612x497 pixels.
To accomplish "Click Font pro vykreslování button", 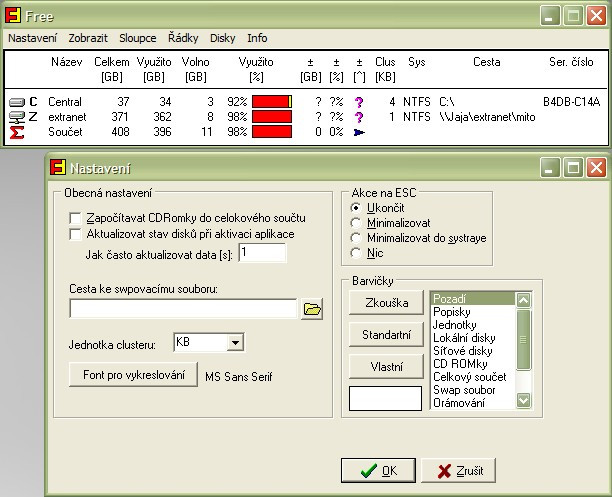I will 133,375.
